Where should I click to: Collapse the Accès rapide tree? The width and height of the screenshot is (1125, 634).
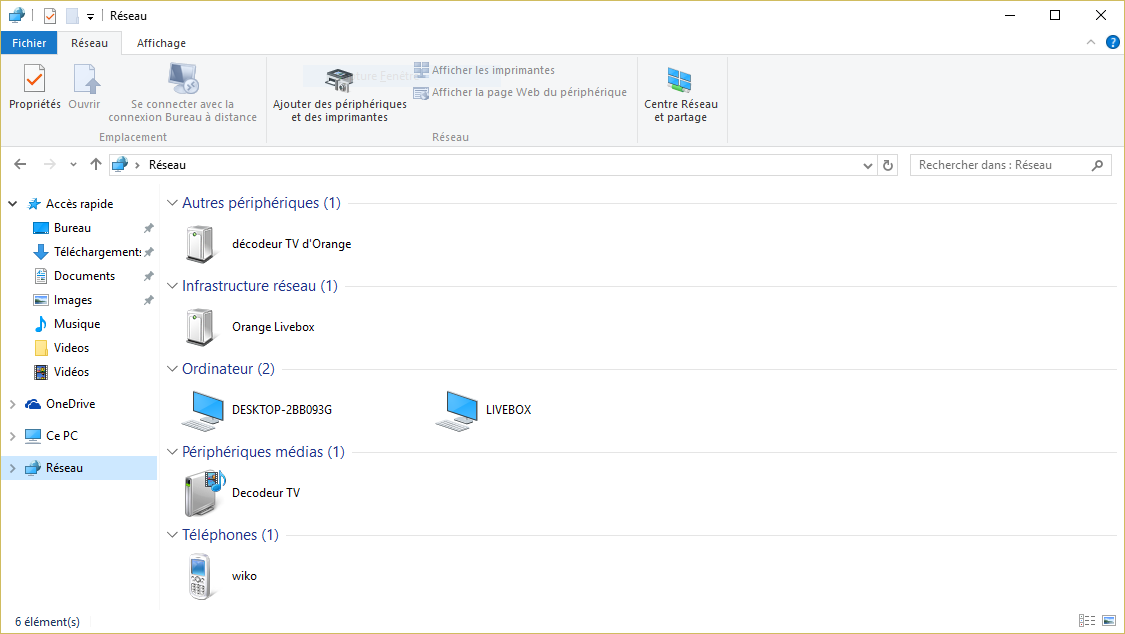(13, 204)
